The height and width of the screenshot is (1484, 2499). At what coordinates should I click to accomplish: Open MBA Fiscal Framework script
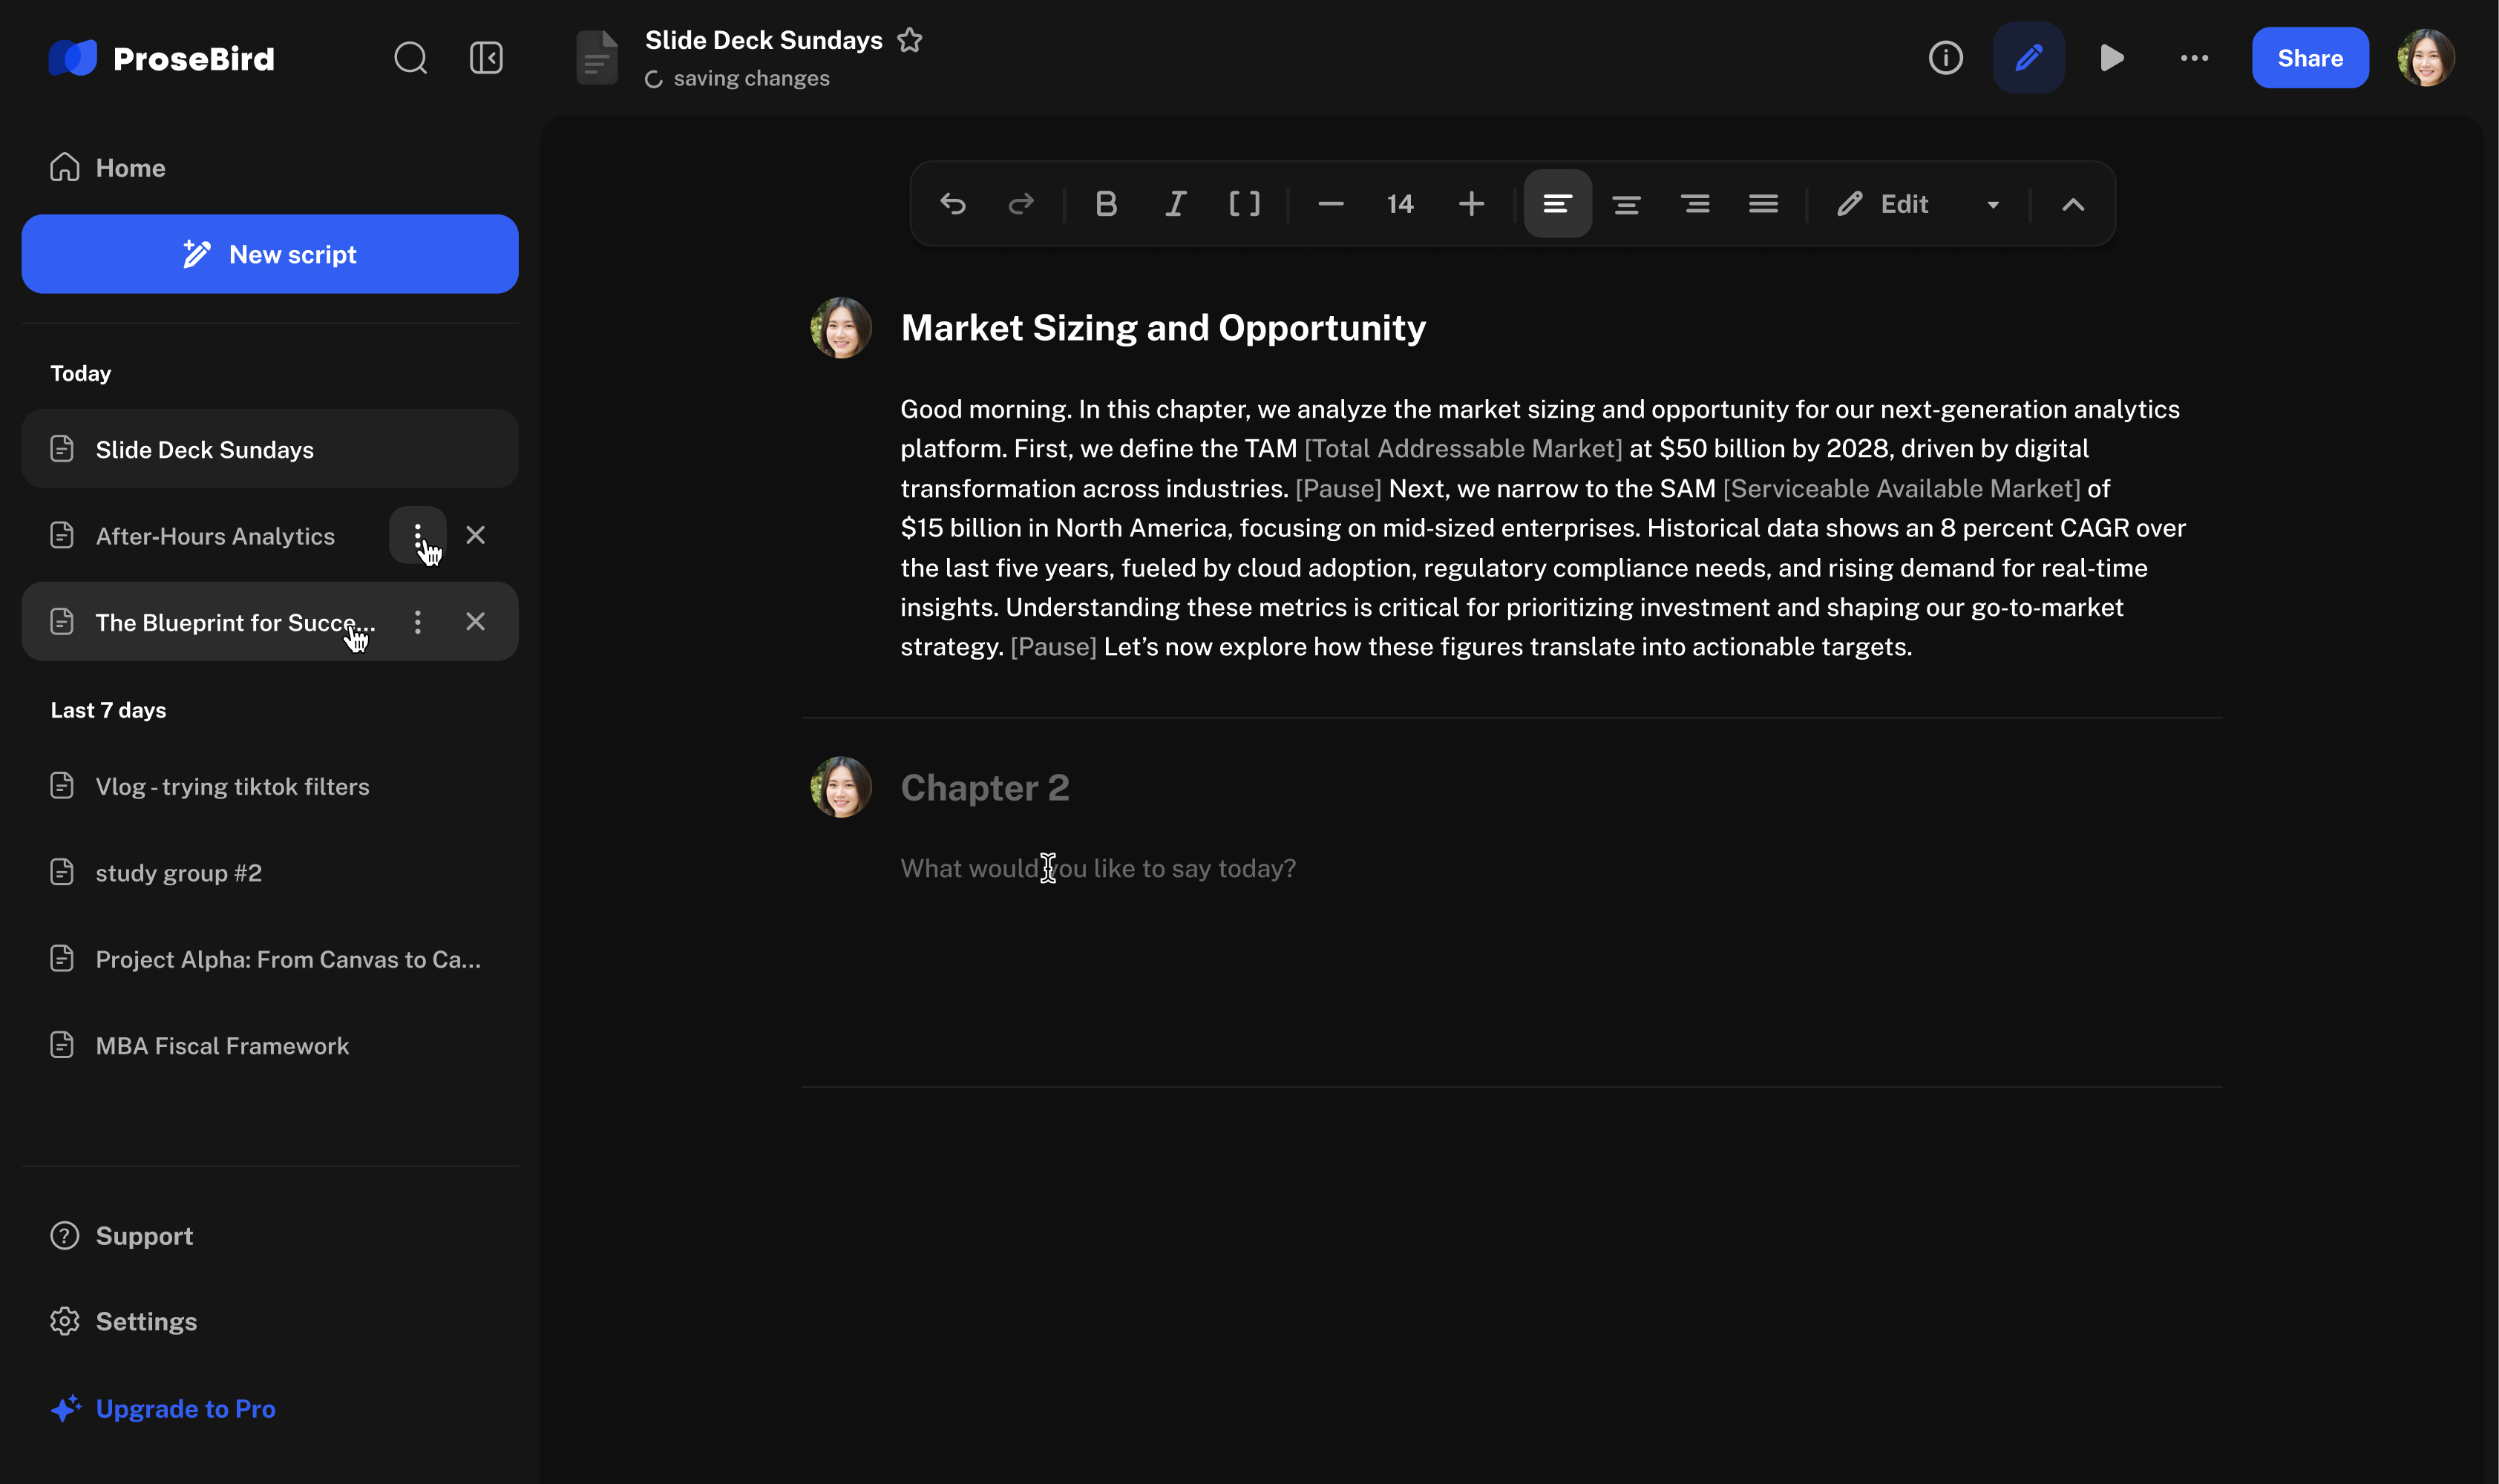click(270, 1045)
